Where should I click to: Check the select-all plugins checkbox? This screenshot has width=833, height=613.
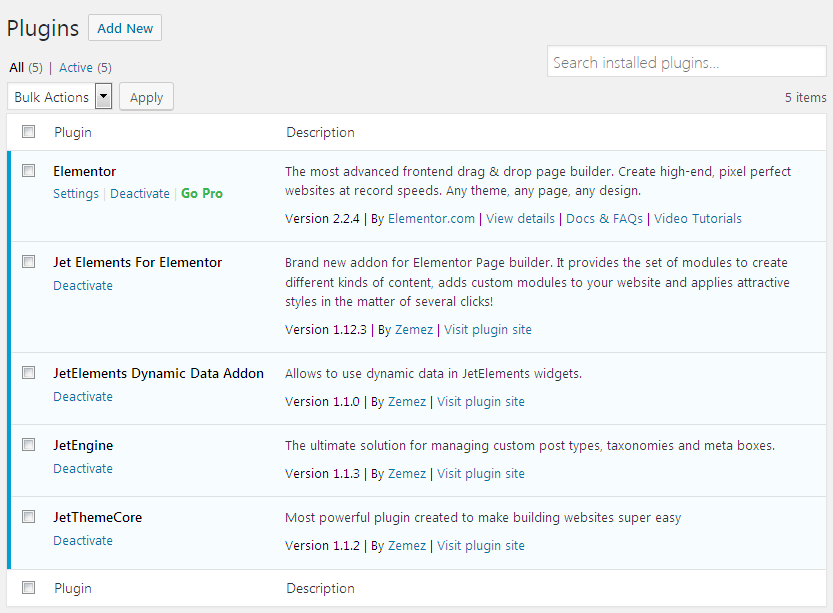(28, 131)
